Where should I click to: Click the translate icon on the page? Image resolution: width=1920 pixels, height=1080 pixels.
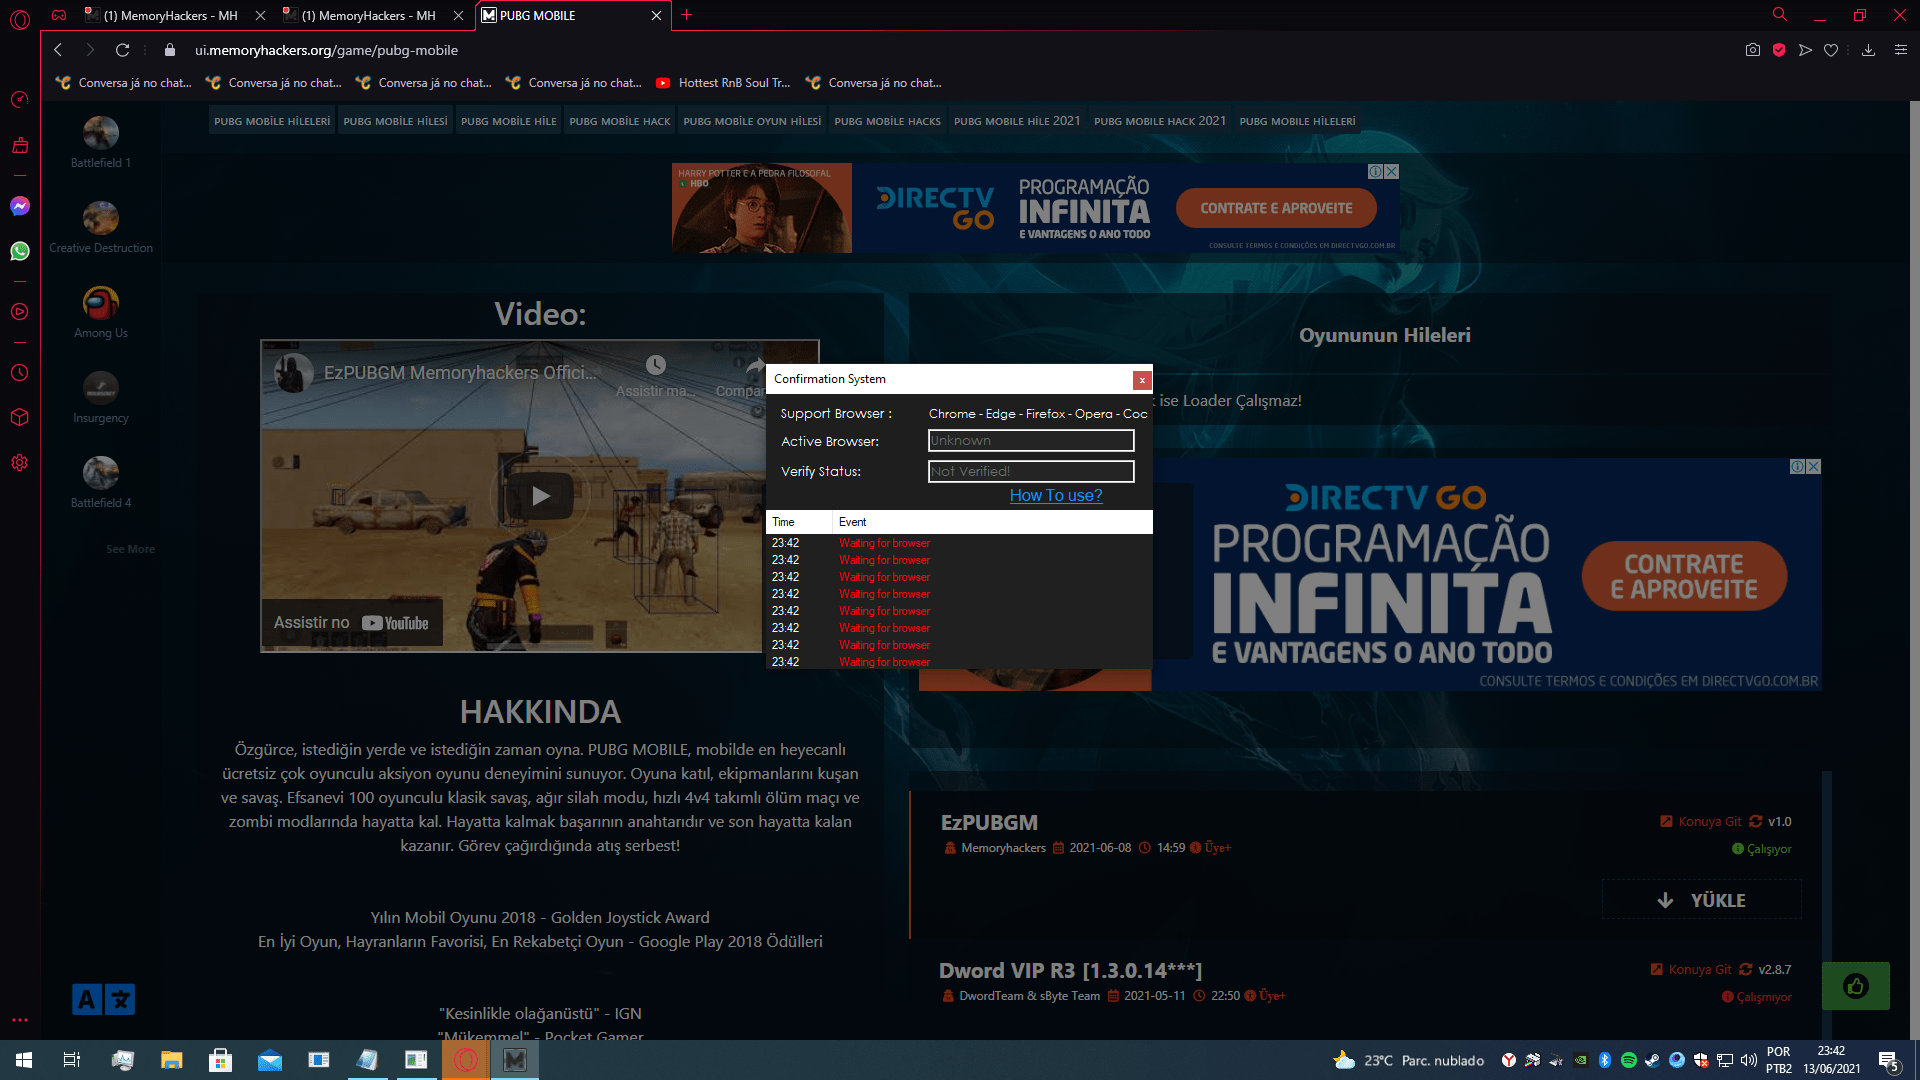point(103,999)
